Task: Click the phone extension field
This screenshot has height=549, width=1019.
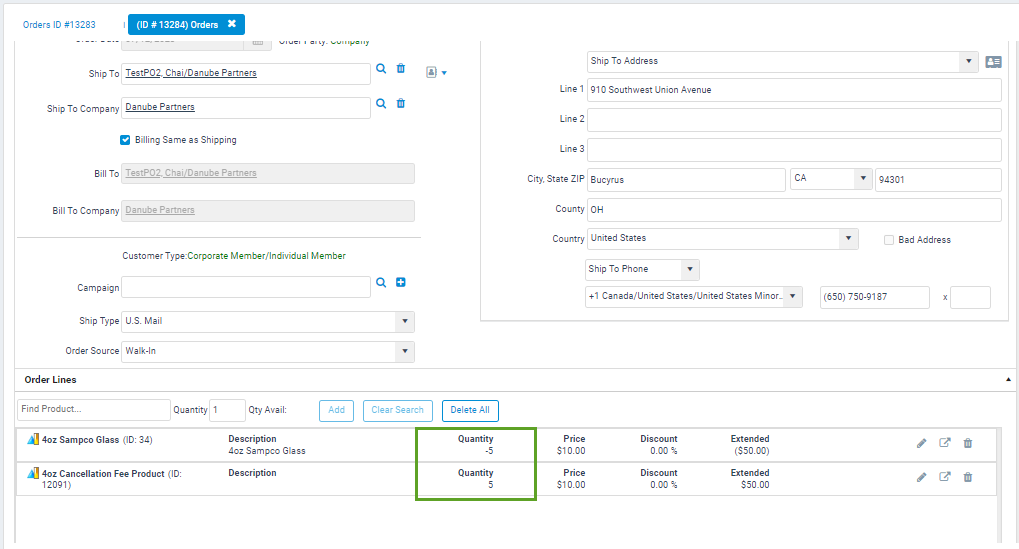Action: (x=970, y=297)
